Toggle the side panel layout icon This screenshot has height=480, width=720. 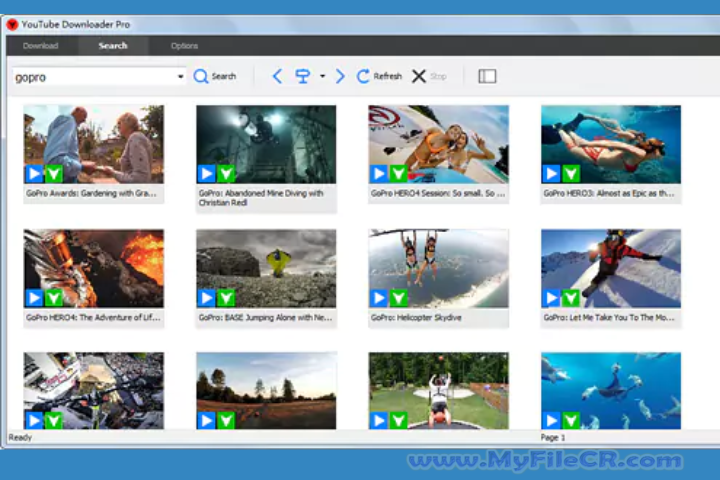(487, 76)
